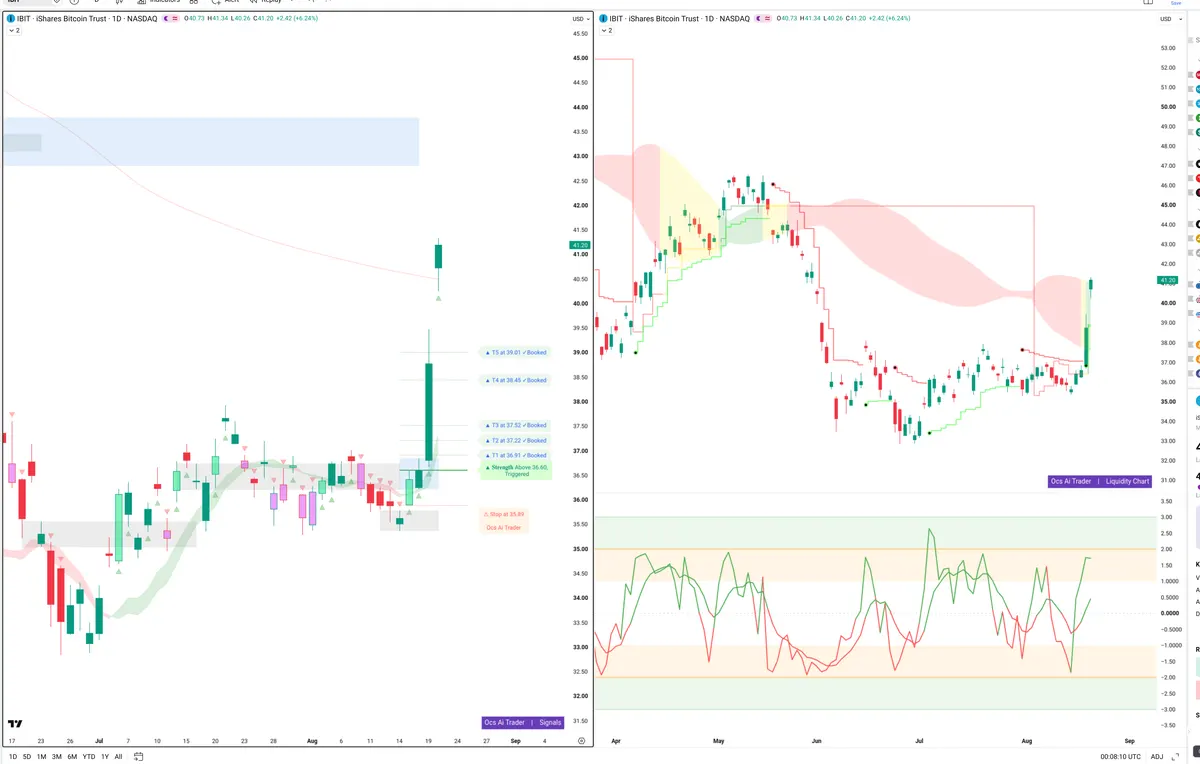This screenshot has height=764, width=1200.
Task: Click the 41.20 current price tag, left chart
Action: click(579, 245)
